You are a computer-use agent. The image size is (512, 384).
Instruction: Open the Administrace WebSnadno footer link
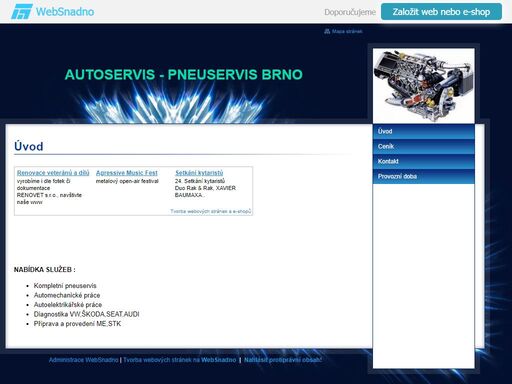[83, 360]
